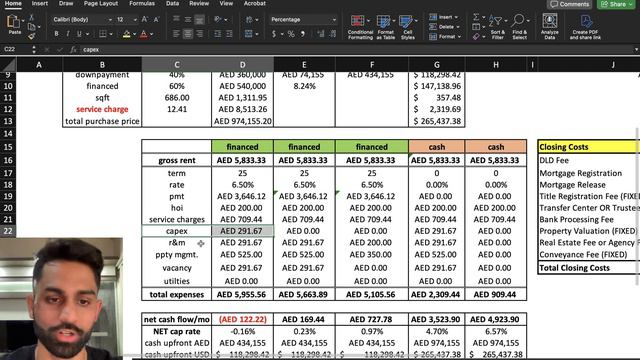Expand the formula bar arrow

coord(636,49)
